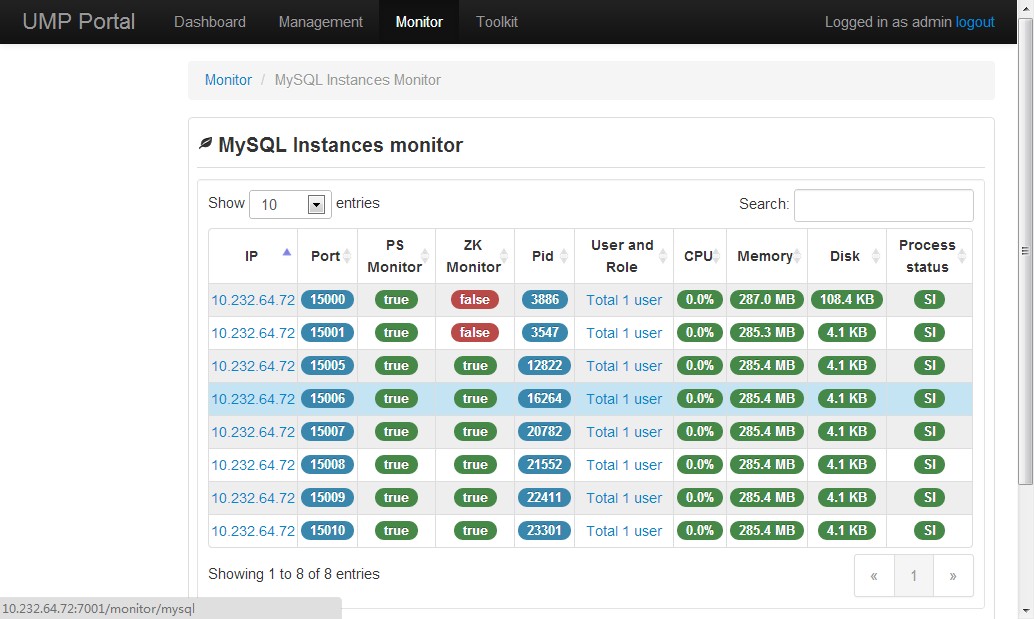Go to previous page of entries
Image resolution: width=1034 pixels, height=619 pixels.
[874, 575]
